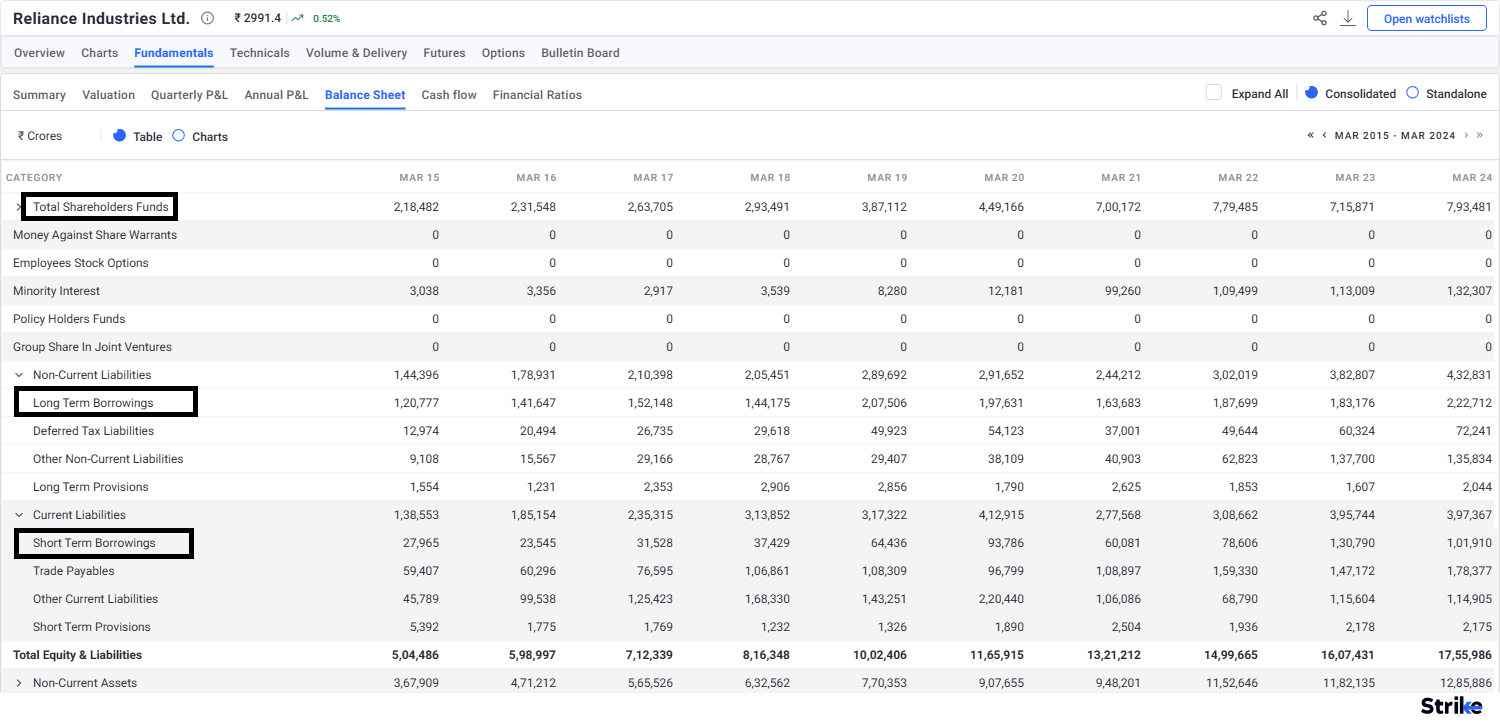
Task: Open the Cash flow sub-tab
Action: (x=449, y=95)
